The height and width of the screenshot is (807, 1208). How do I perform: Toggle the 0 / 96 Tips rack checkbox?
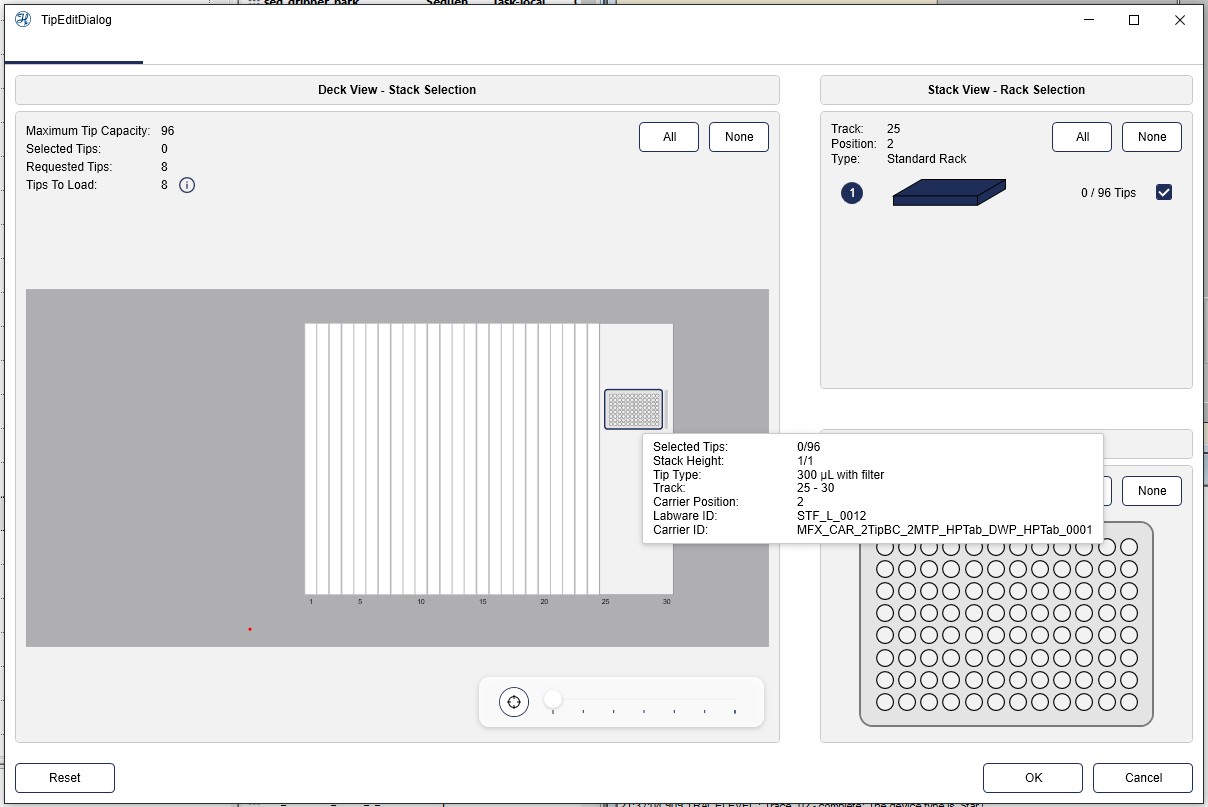pyautogui.click(x=1164, y=193)
